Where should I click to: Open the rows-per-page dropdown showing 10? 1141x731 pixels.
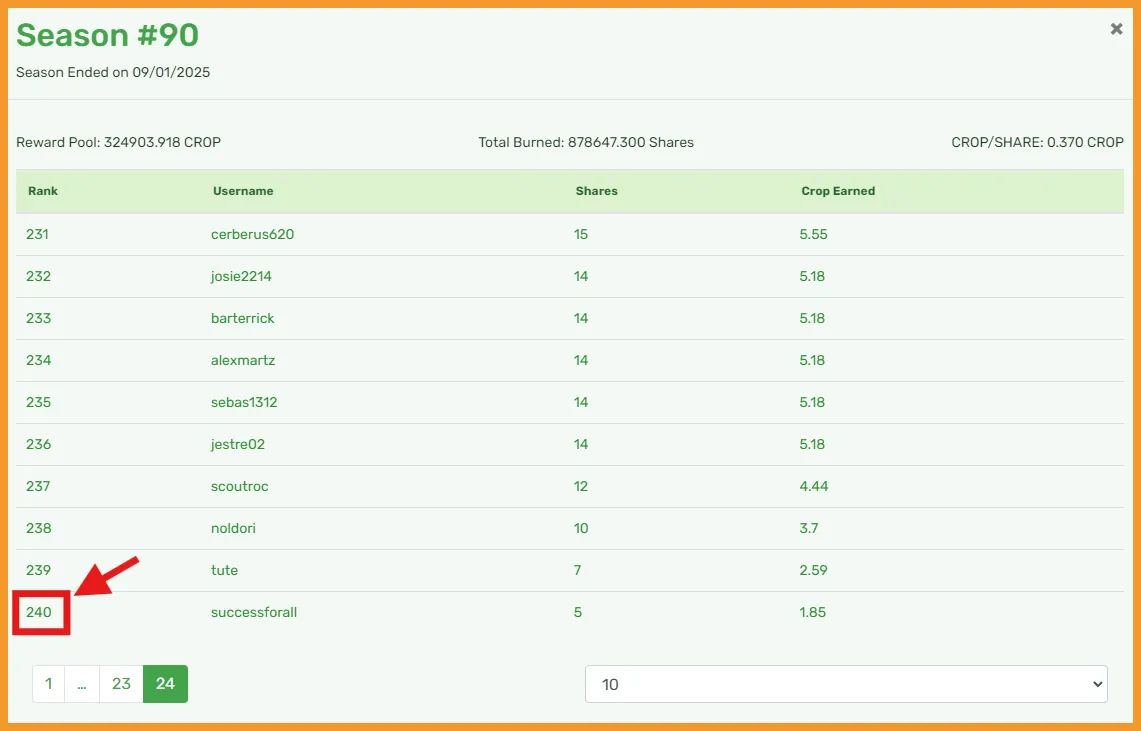coord(846,684)
